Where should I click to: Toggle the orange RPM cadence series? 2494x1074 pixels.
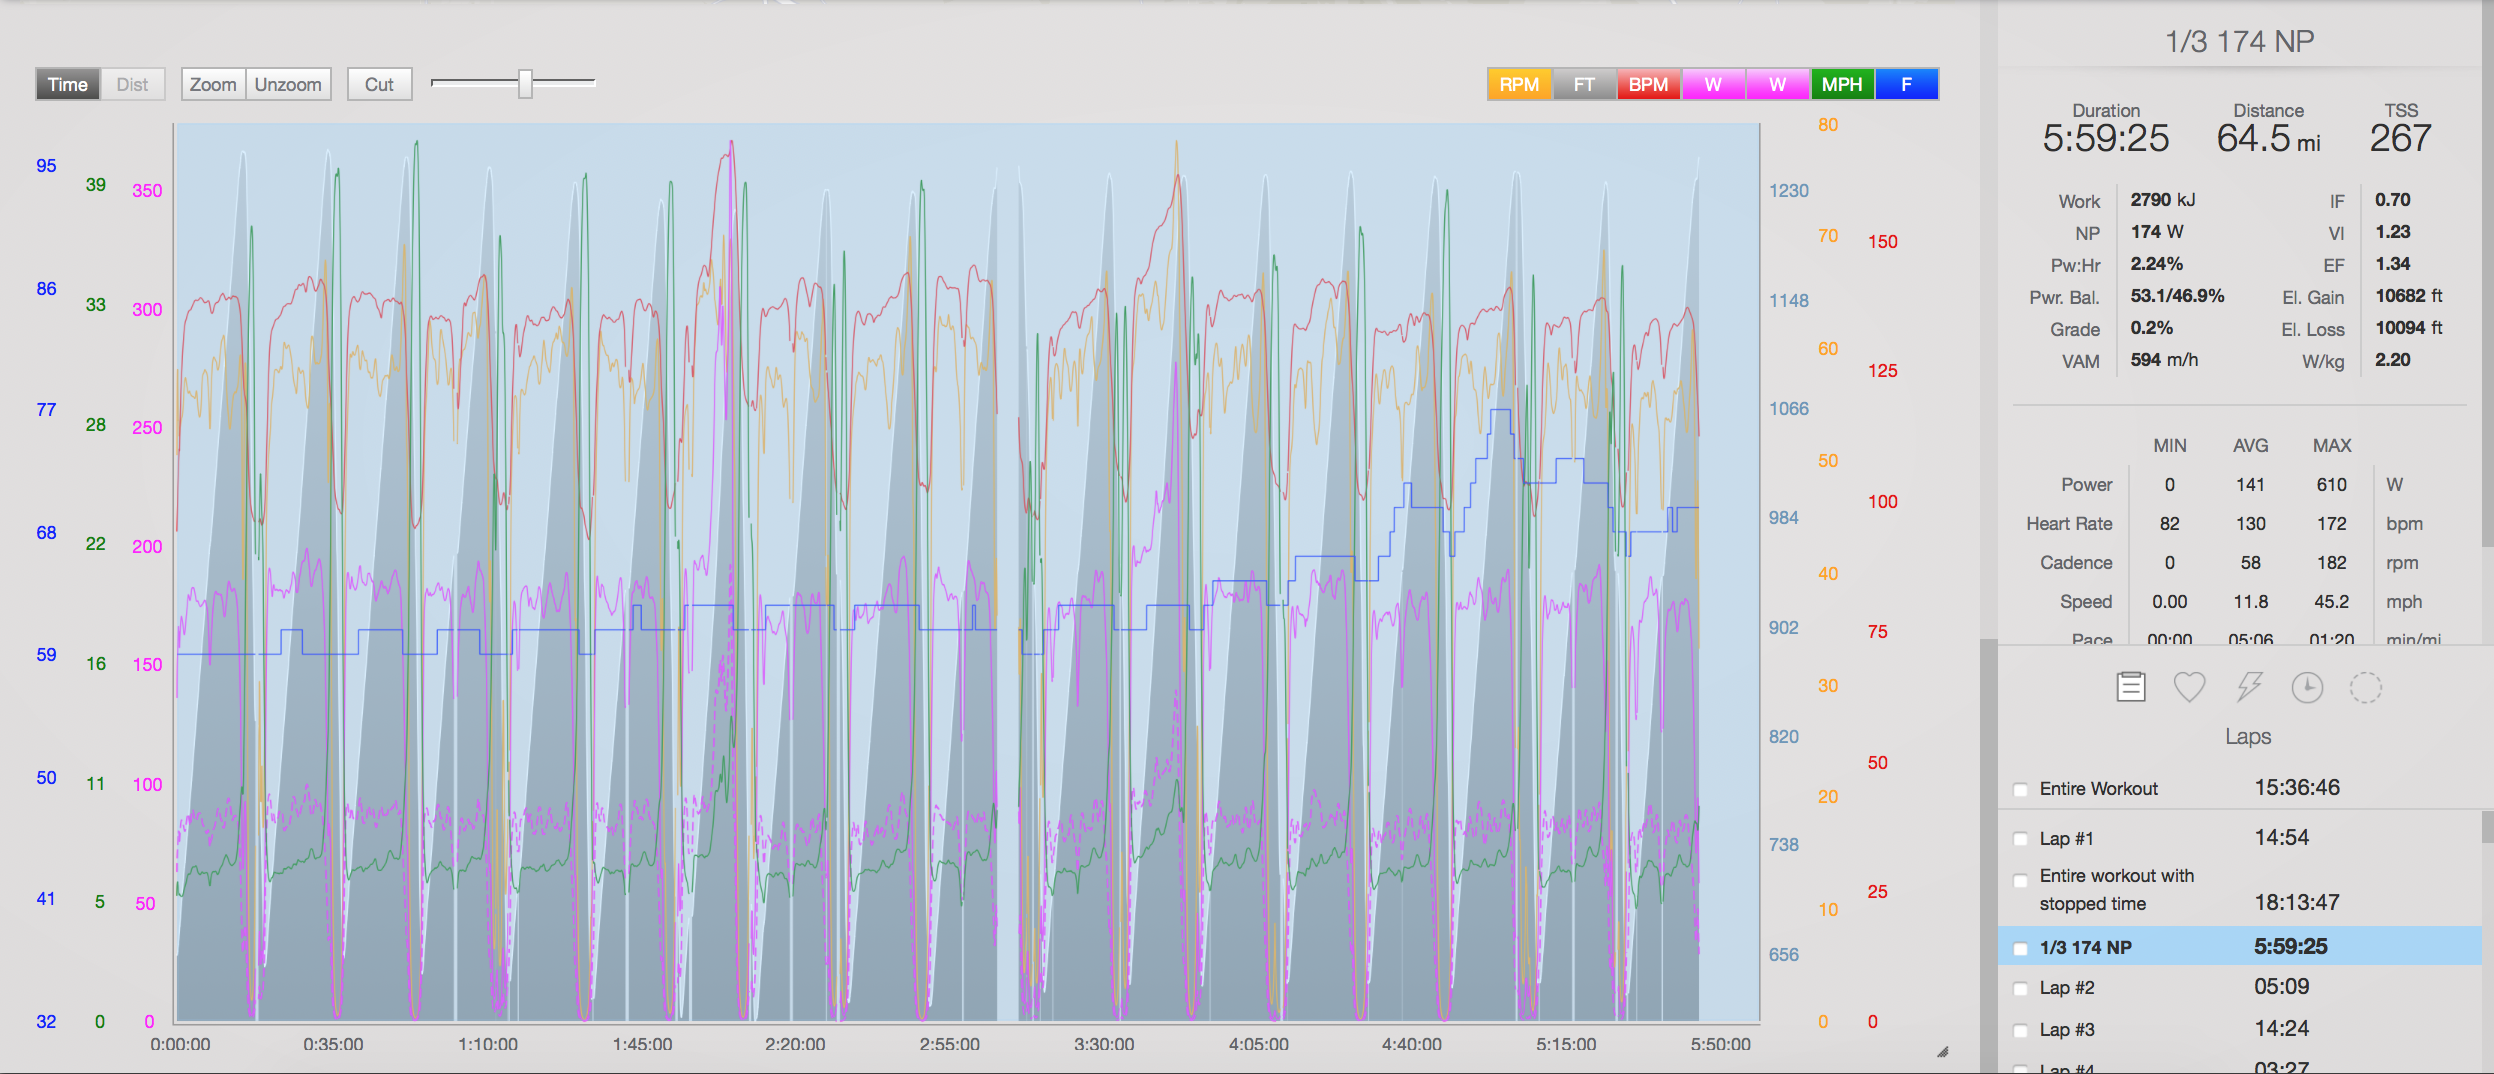[x=1519, y=84]
